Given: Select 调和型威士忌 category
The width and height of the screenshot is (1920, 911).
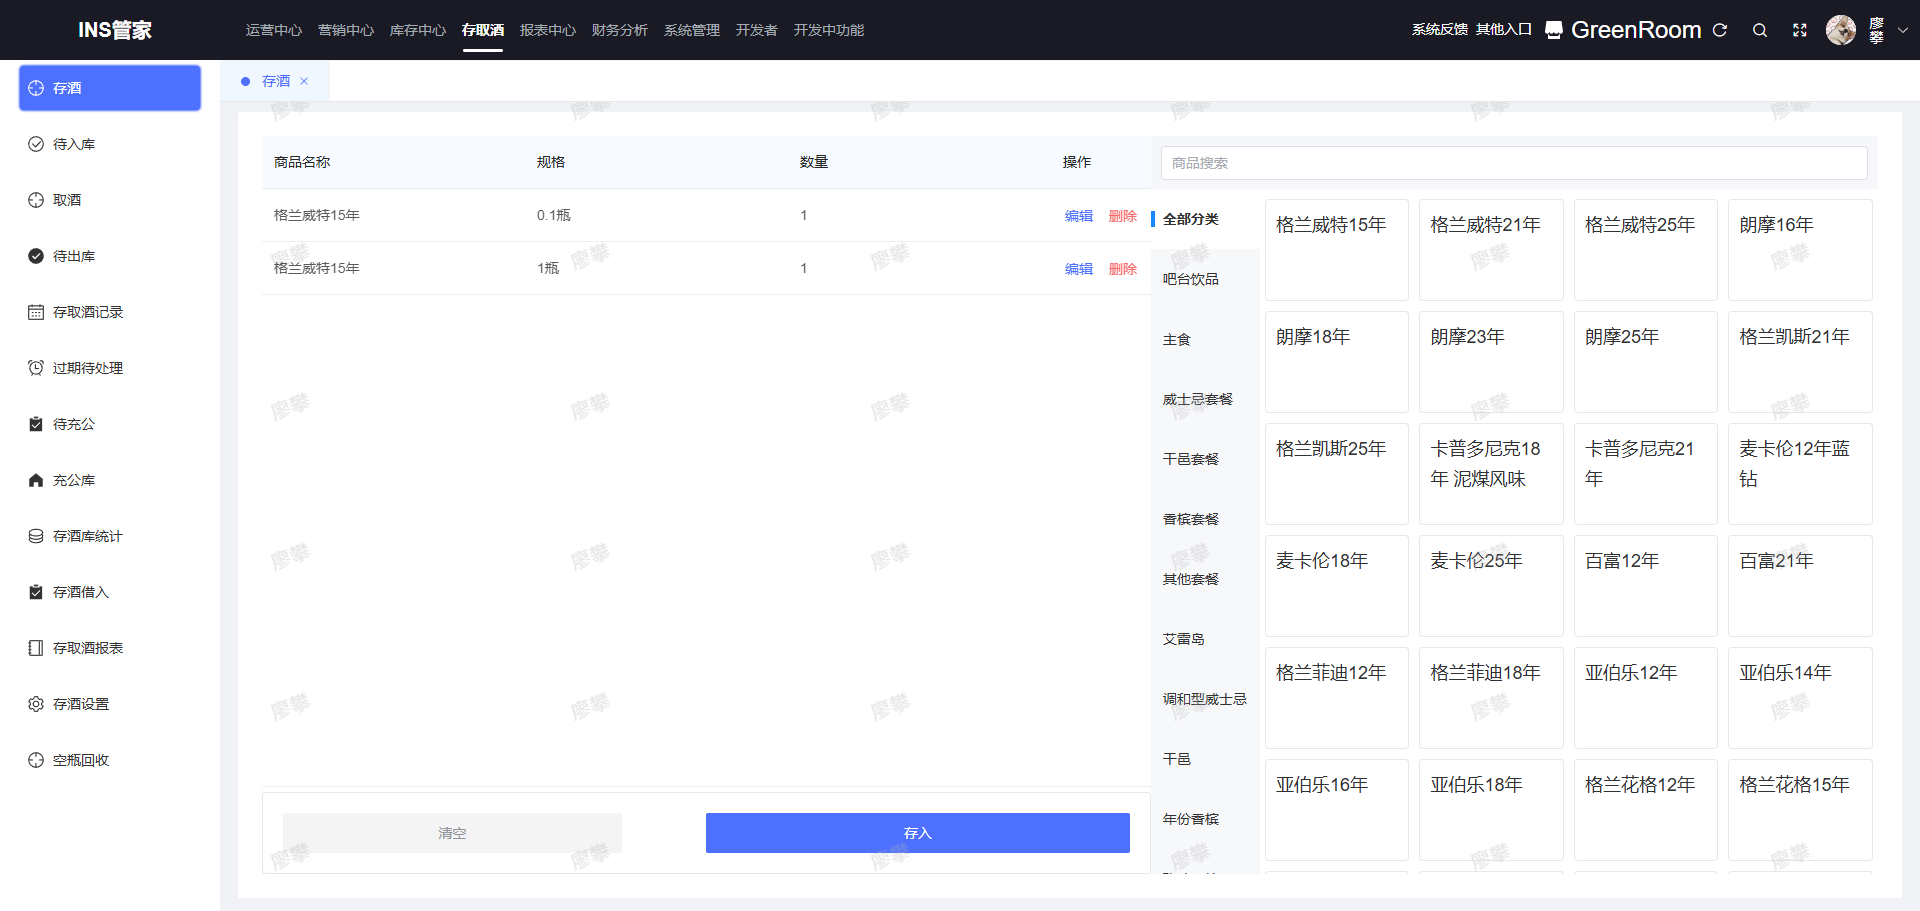Looking at the screenshot, I should [1205, 699].
